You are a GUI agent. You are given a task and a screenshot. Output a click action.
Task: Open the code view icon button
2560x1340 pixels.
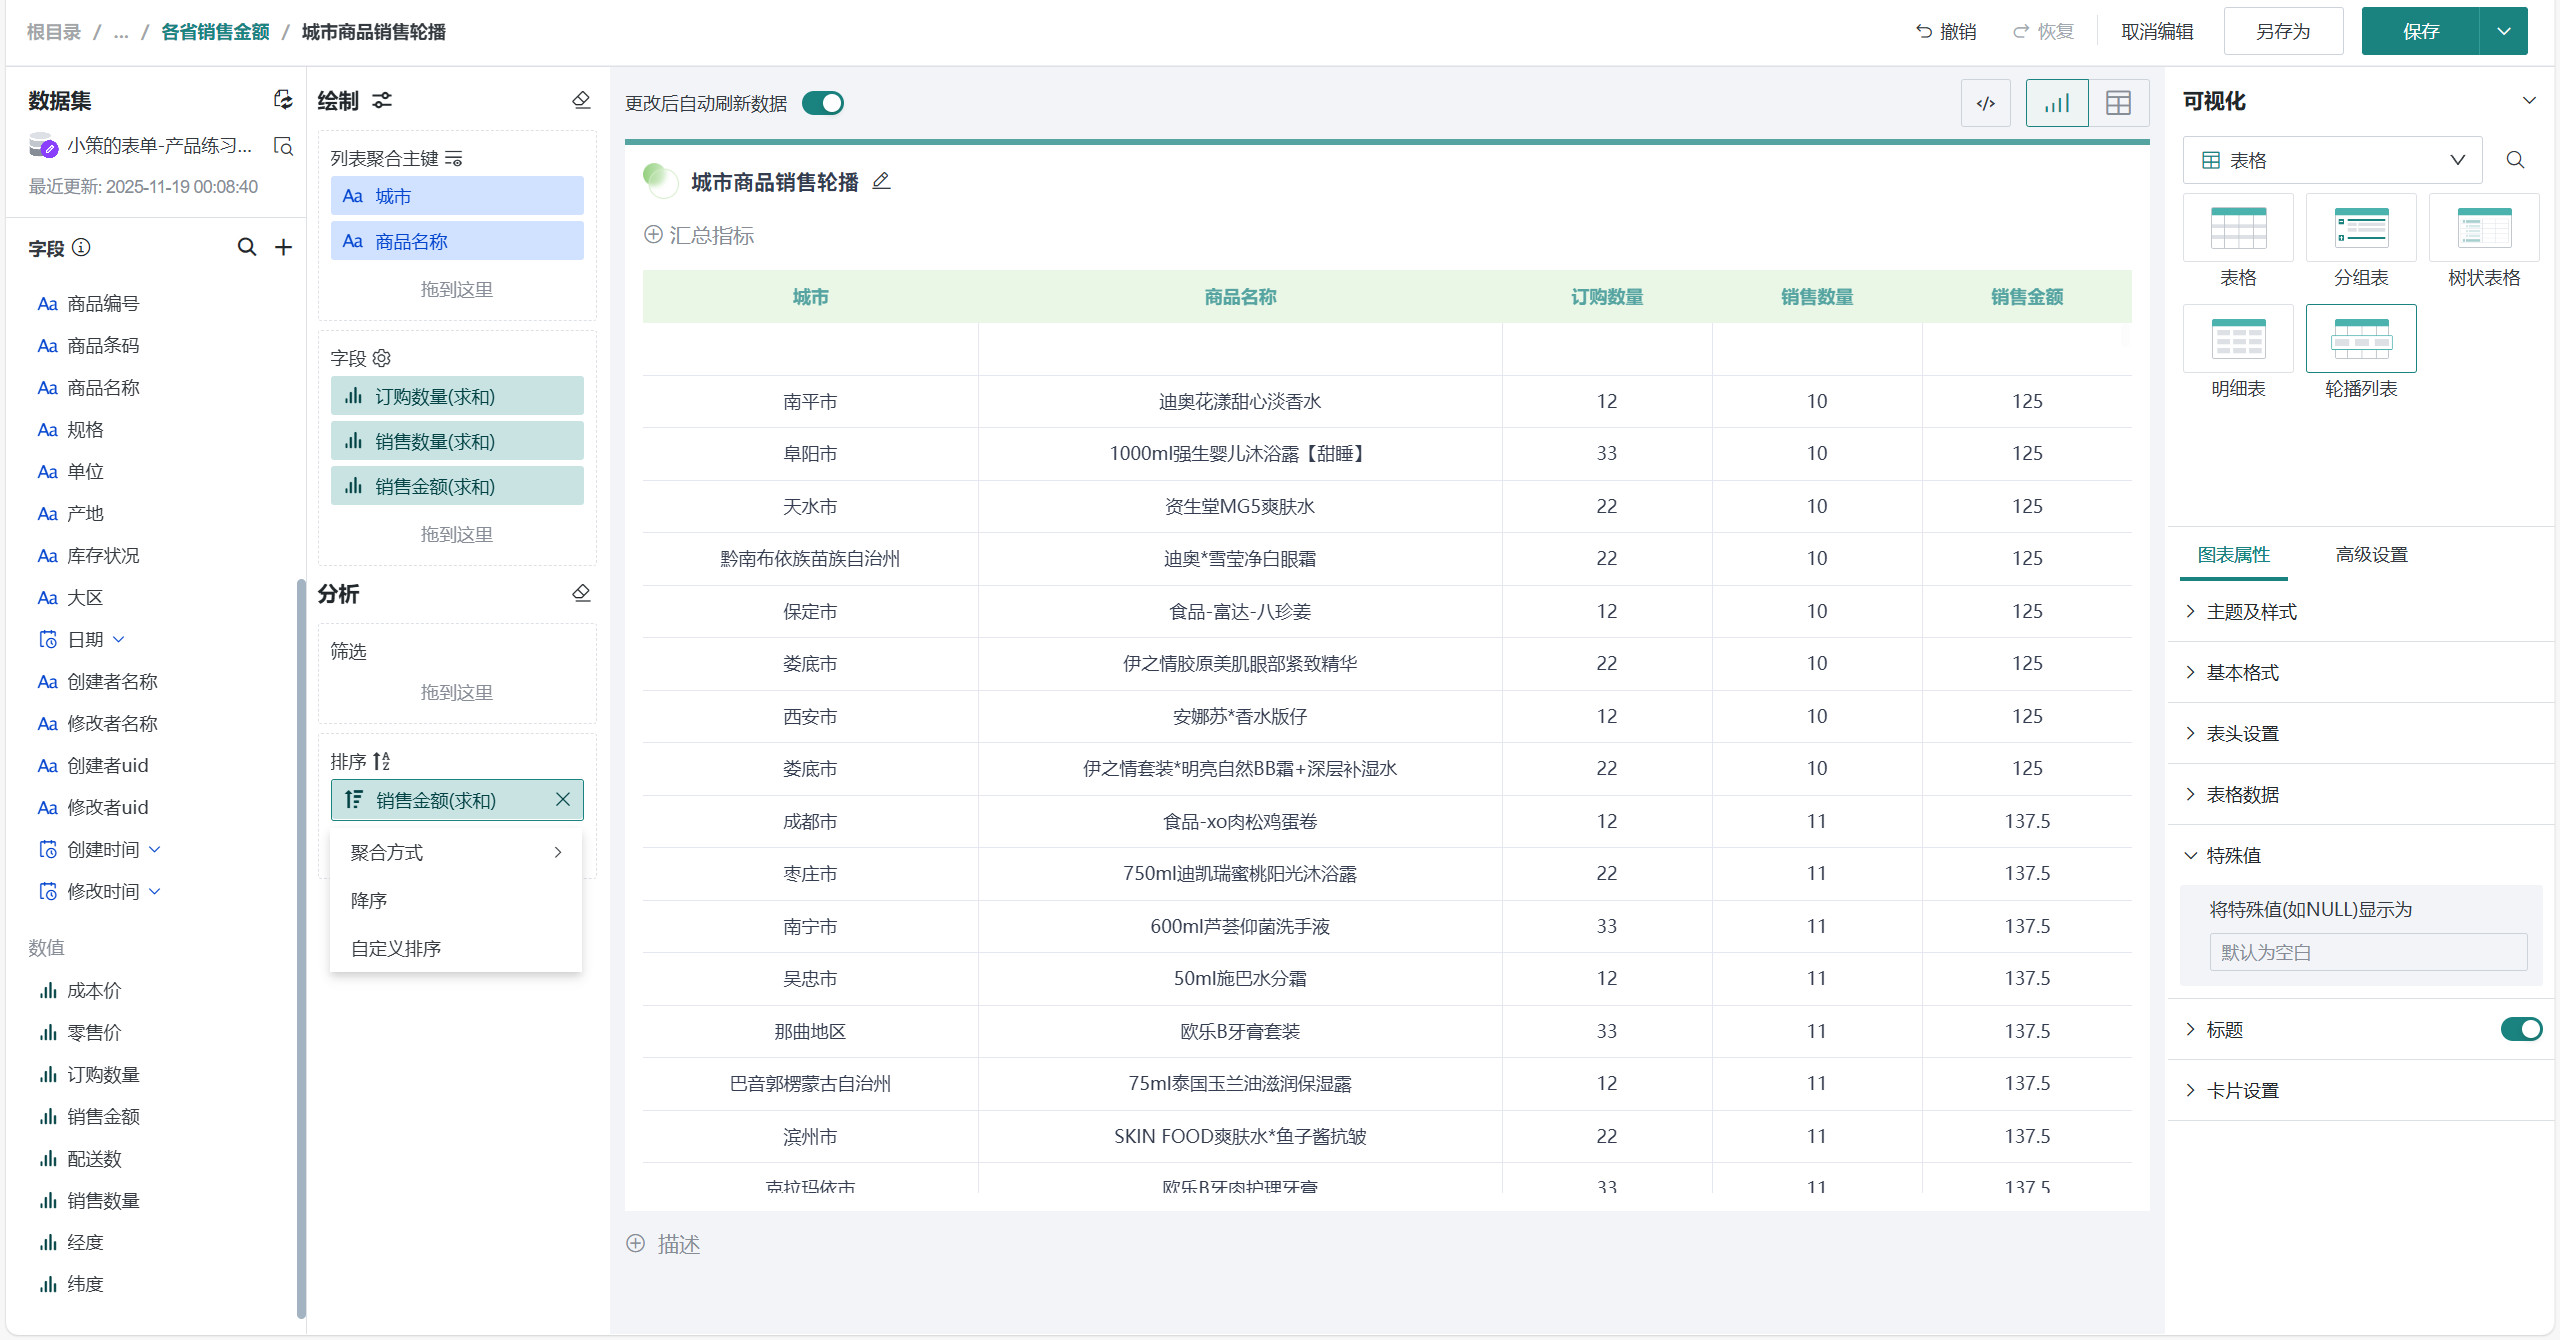coord(1985,103)
